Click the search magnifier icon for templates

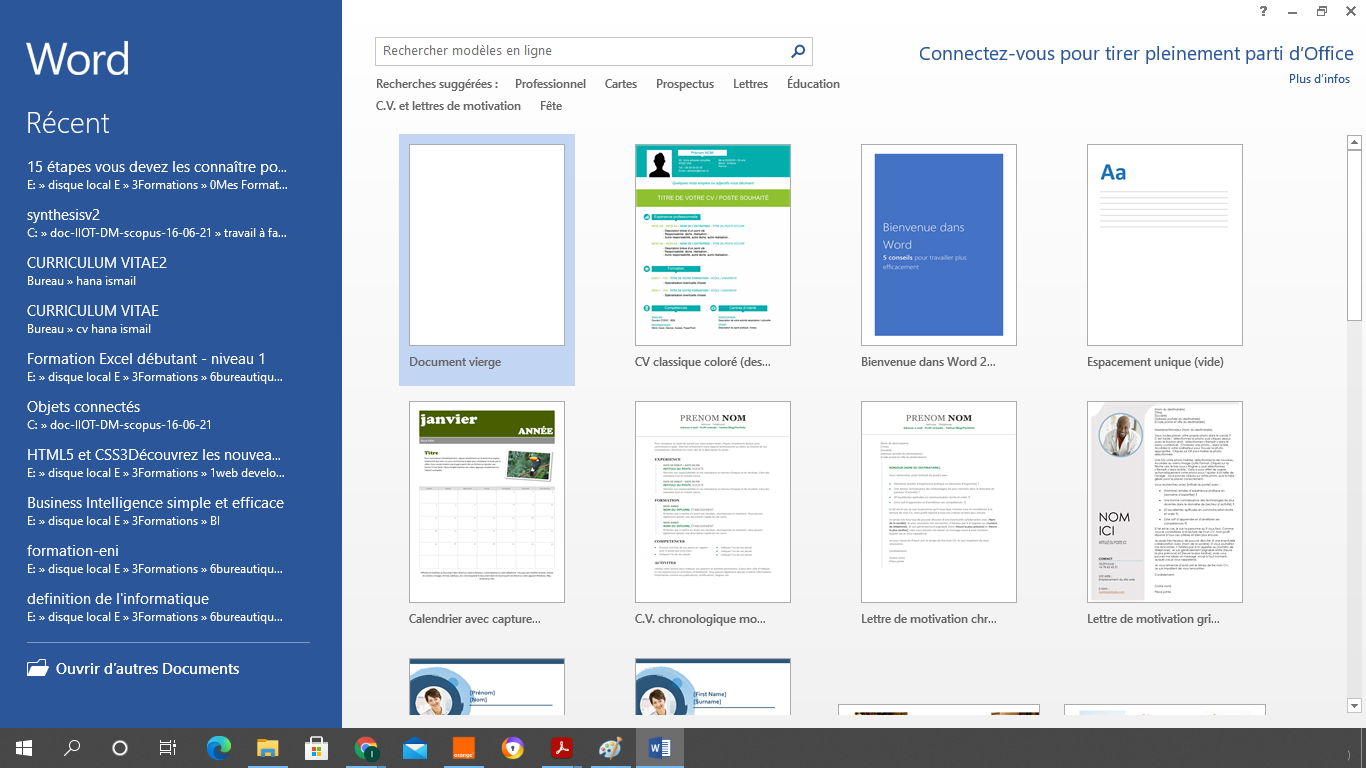[798, 51]
